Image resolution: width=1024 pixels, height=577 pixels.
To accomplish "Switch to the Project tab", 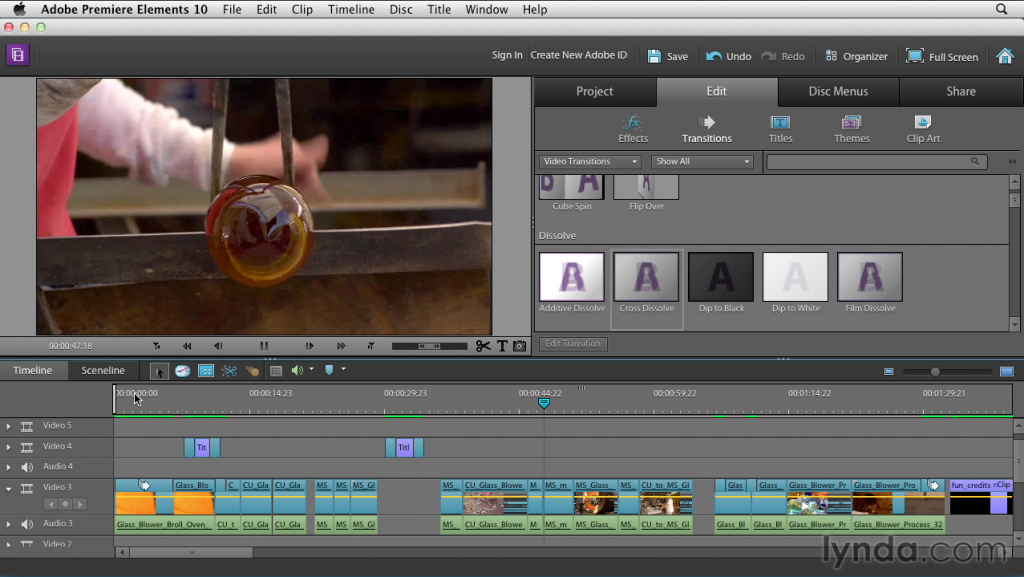I will click(595, 91).
